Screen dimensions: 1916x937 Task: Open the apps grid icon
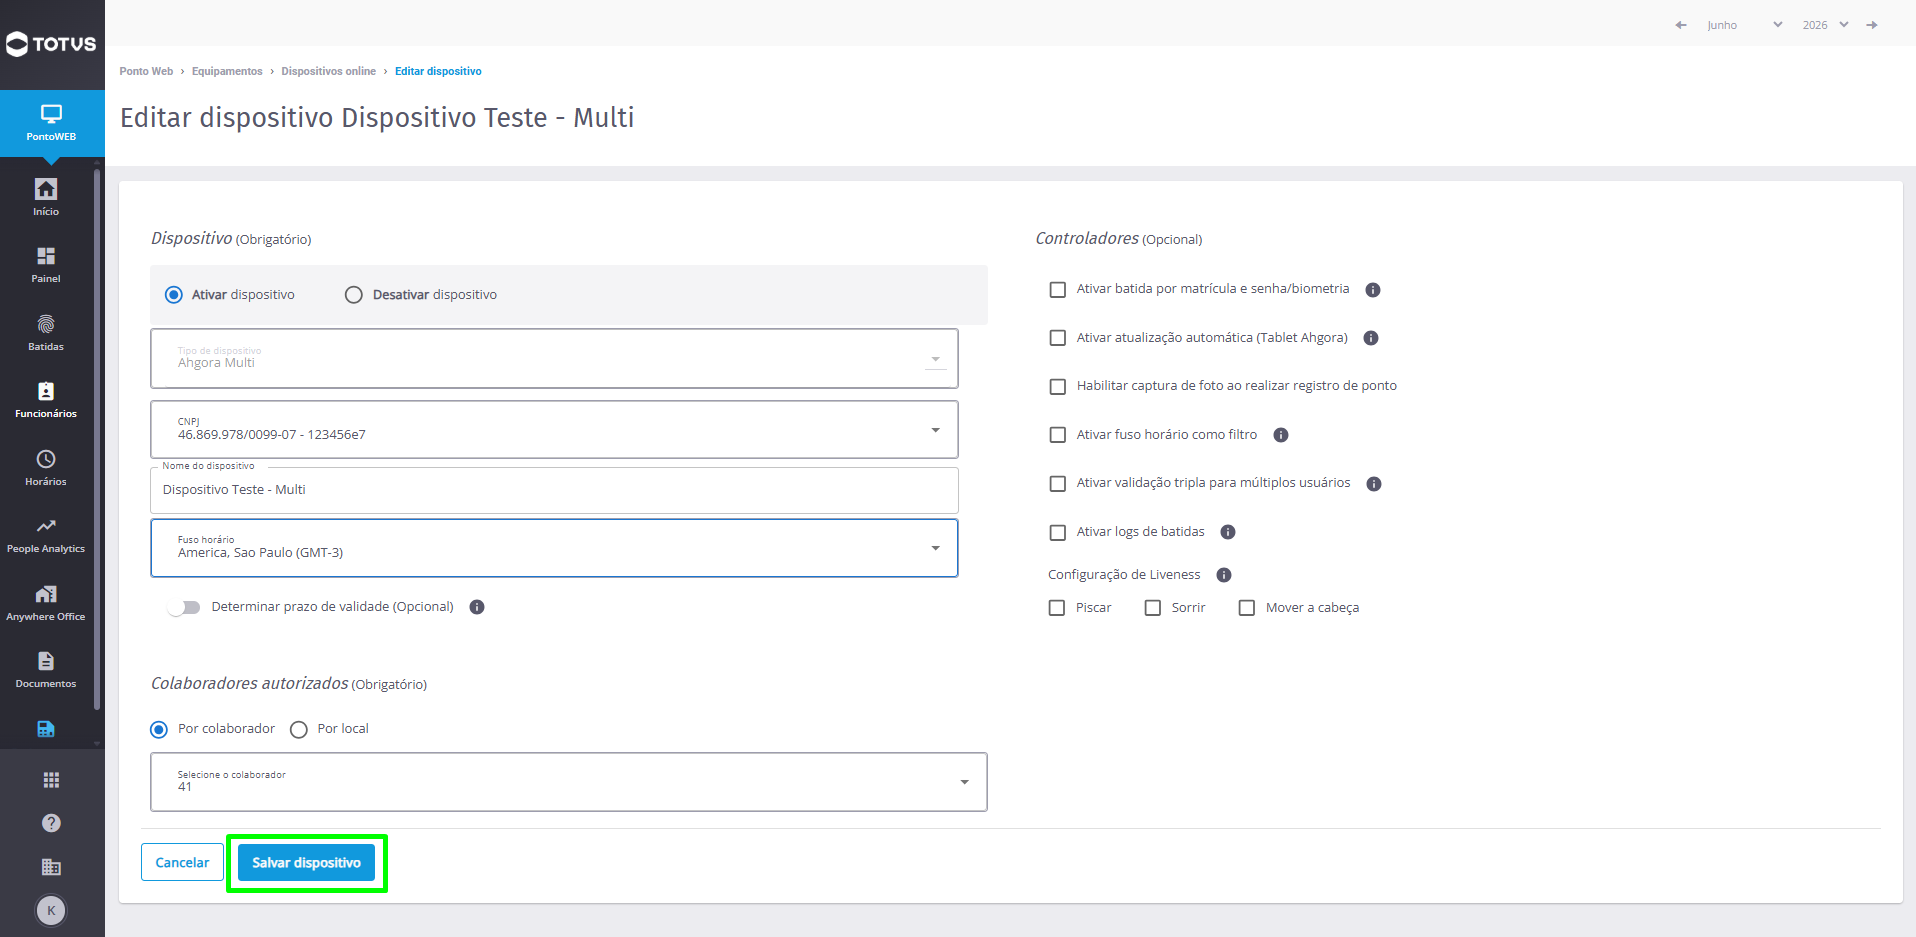(x=51, y=780)
